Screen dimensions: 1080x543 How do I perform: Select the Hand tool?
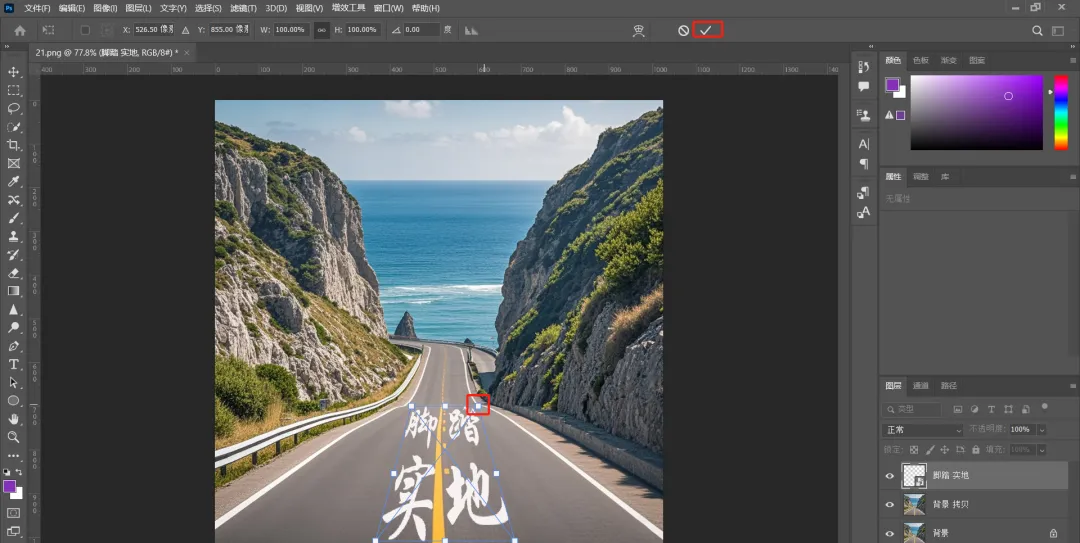[x=14, y=419]
